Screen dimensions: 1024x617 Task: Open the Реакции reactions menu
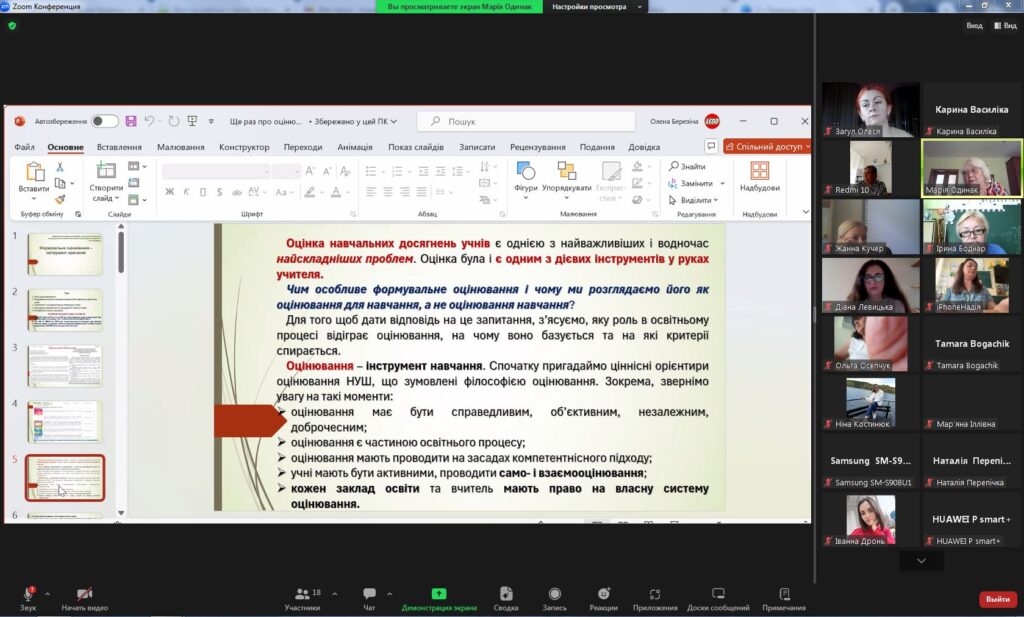(x=603, y=595)
